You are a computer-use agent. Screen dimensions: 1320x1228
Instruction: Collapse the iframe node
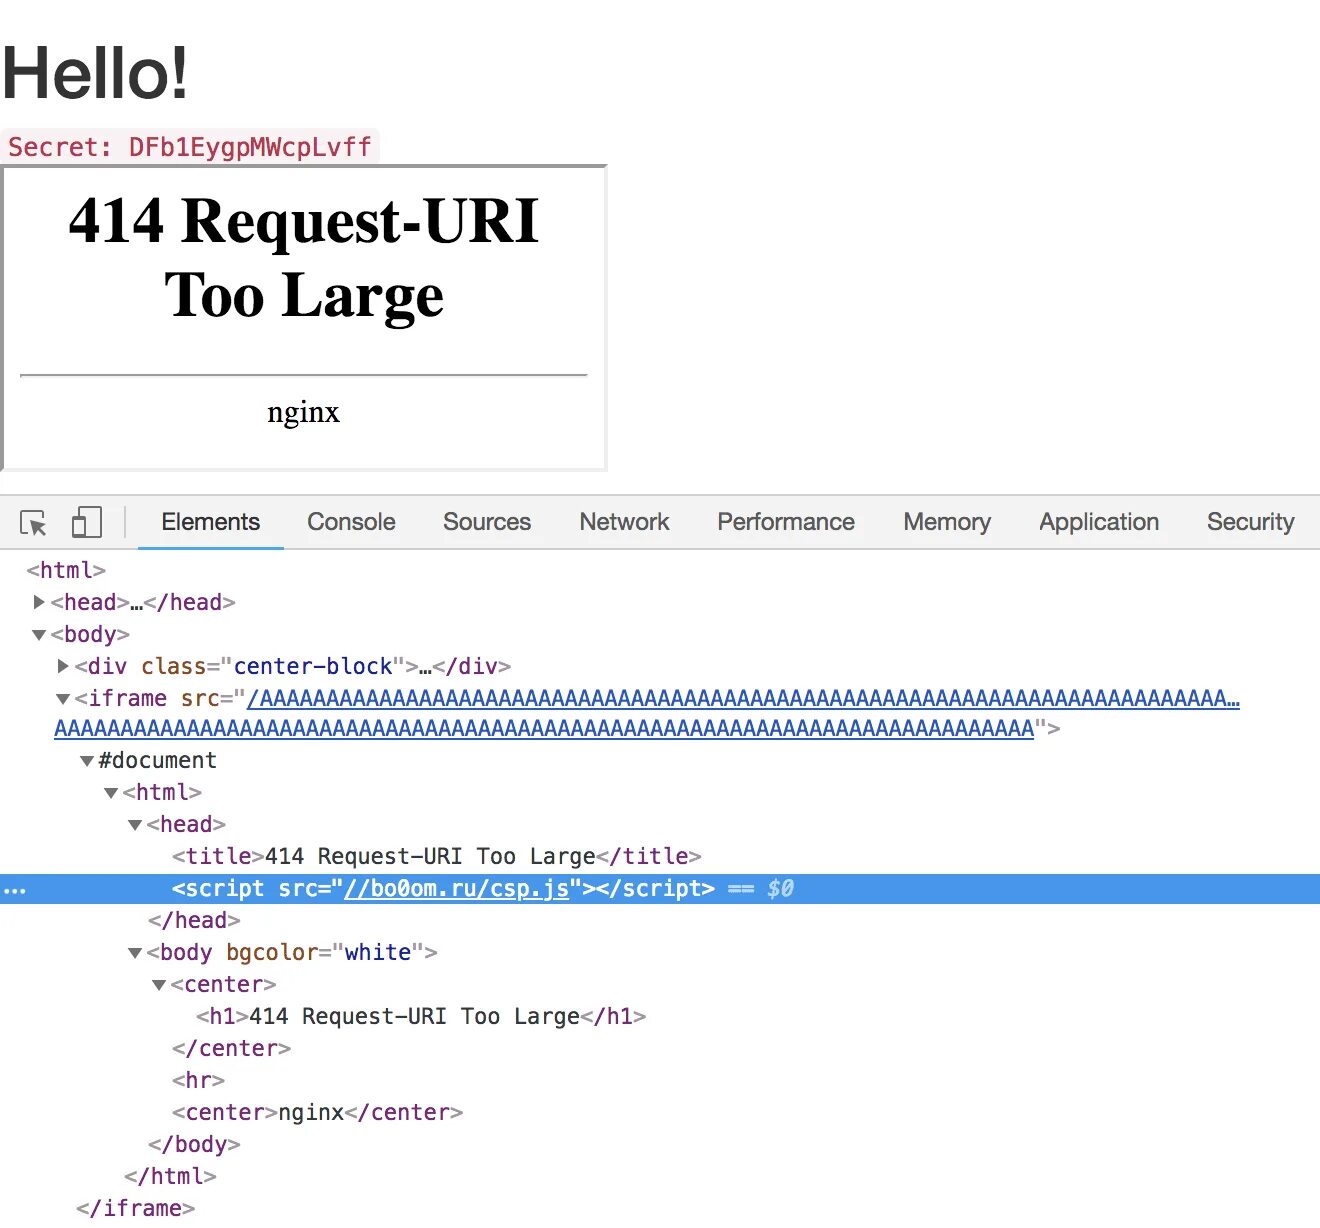click(x=63, y=699)
